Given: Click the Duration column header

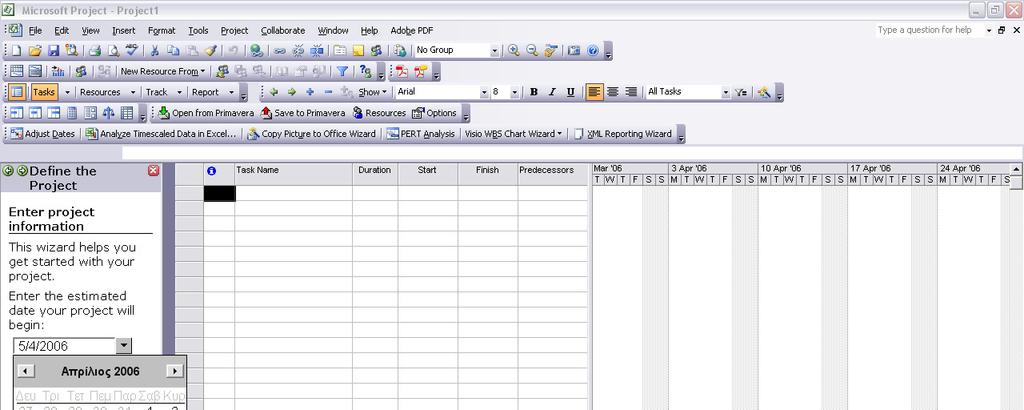Looking at the screenshot, I should [375, 170].
